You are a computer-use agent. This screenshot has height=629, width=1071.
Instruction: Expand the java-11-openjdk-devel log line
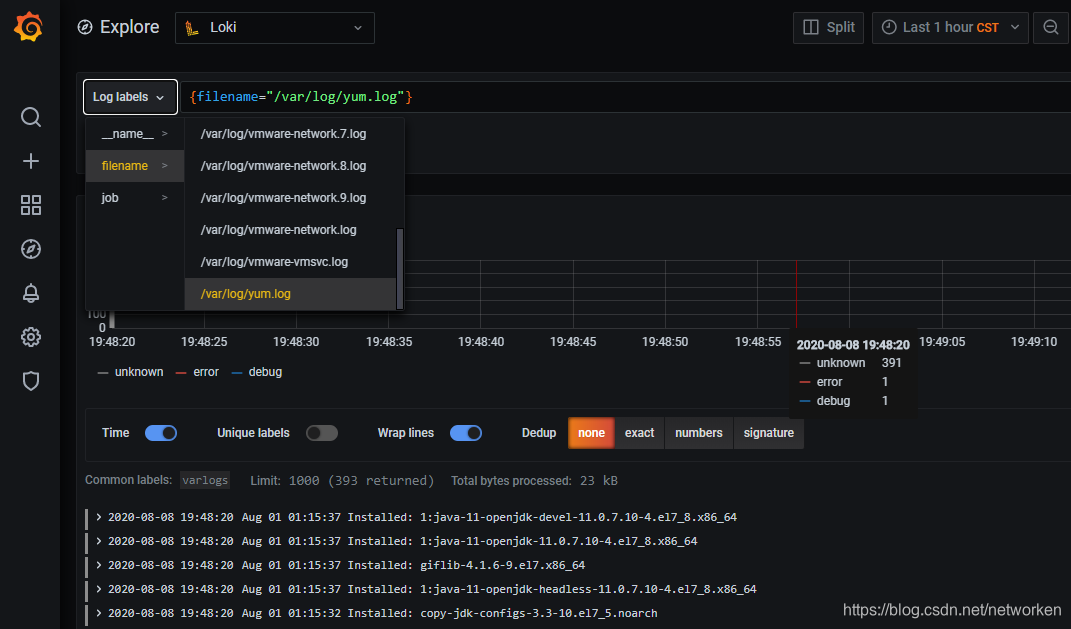pyautogui.click(x=99, y=517)
